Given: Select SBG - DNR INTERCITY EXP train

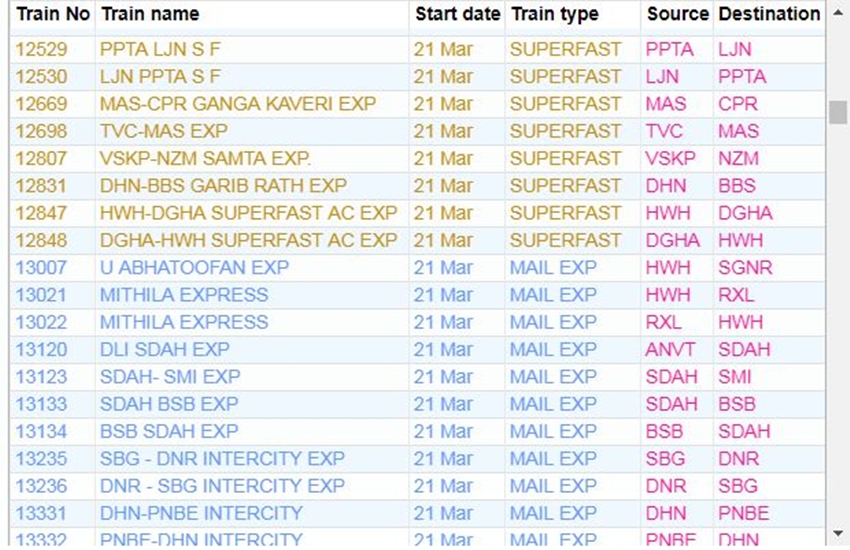Looking at the screenshot, I should (x=222, y=459).
